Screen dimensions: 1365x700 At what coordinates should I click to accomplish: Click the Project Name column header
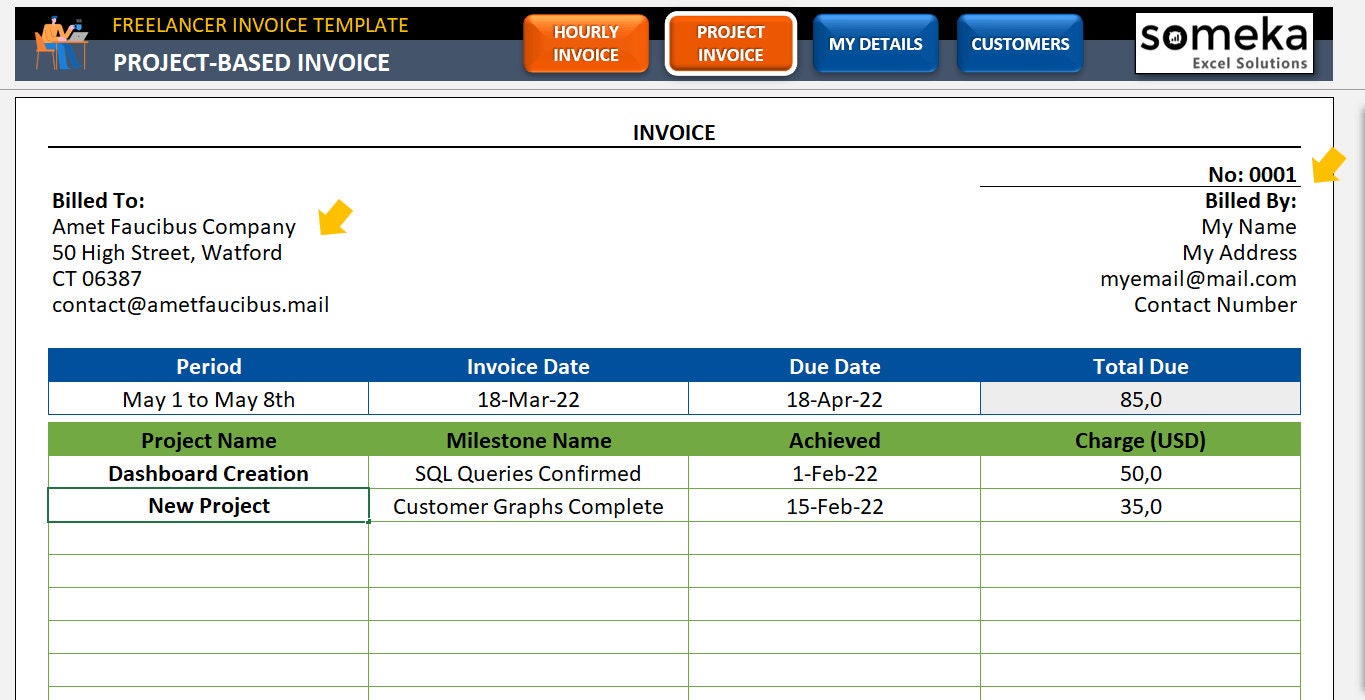(x=208, y=440)
